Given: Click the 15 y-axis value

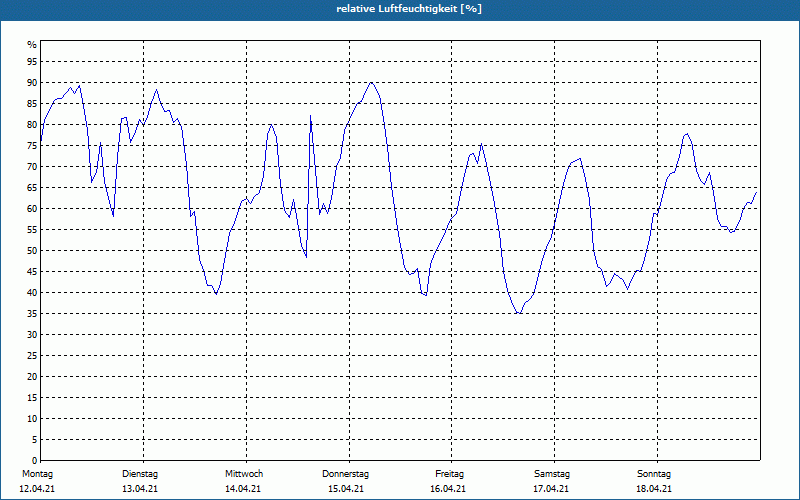Looking at the screenshot, I should (32, 397).
